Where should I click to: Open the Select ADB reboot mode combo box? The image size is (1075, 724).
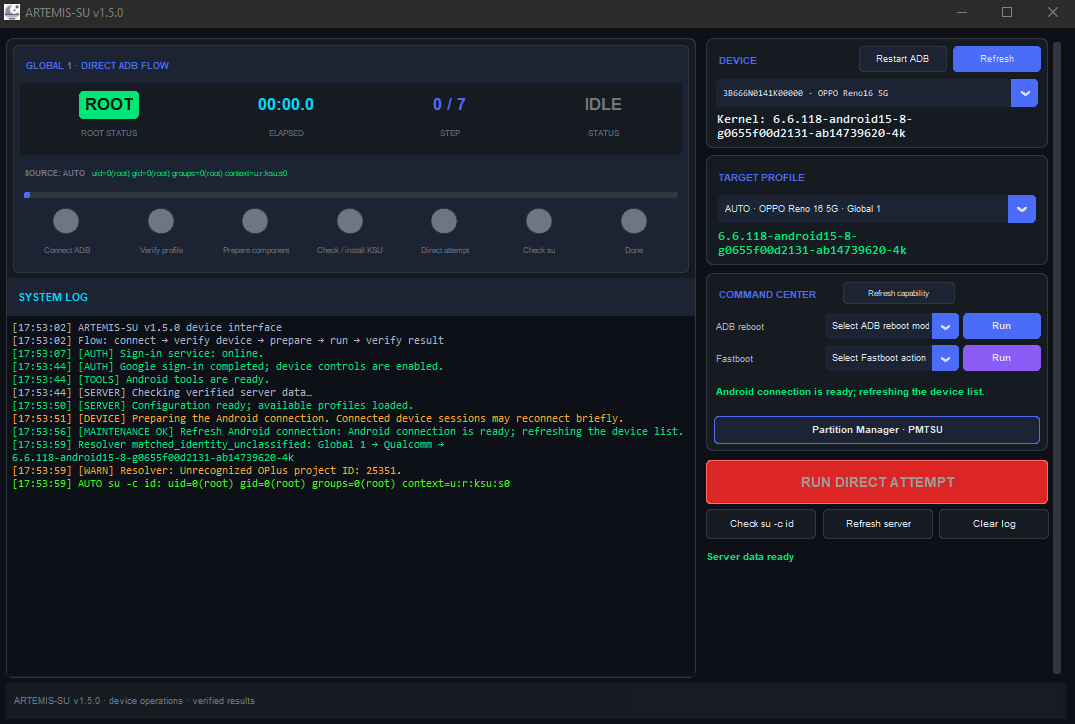click(x=892, y=326)
